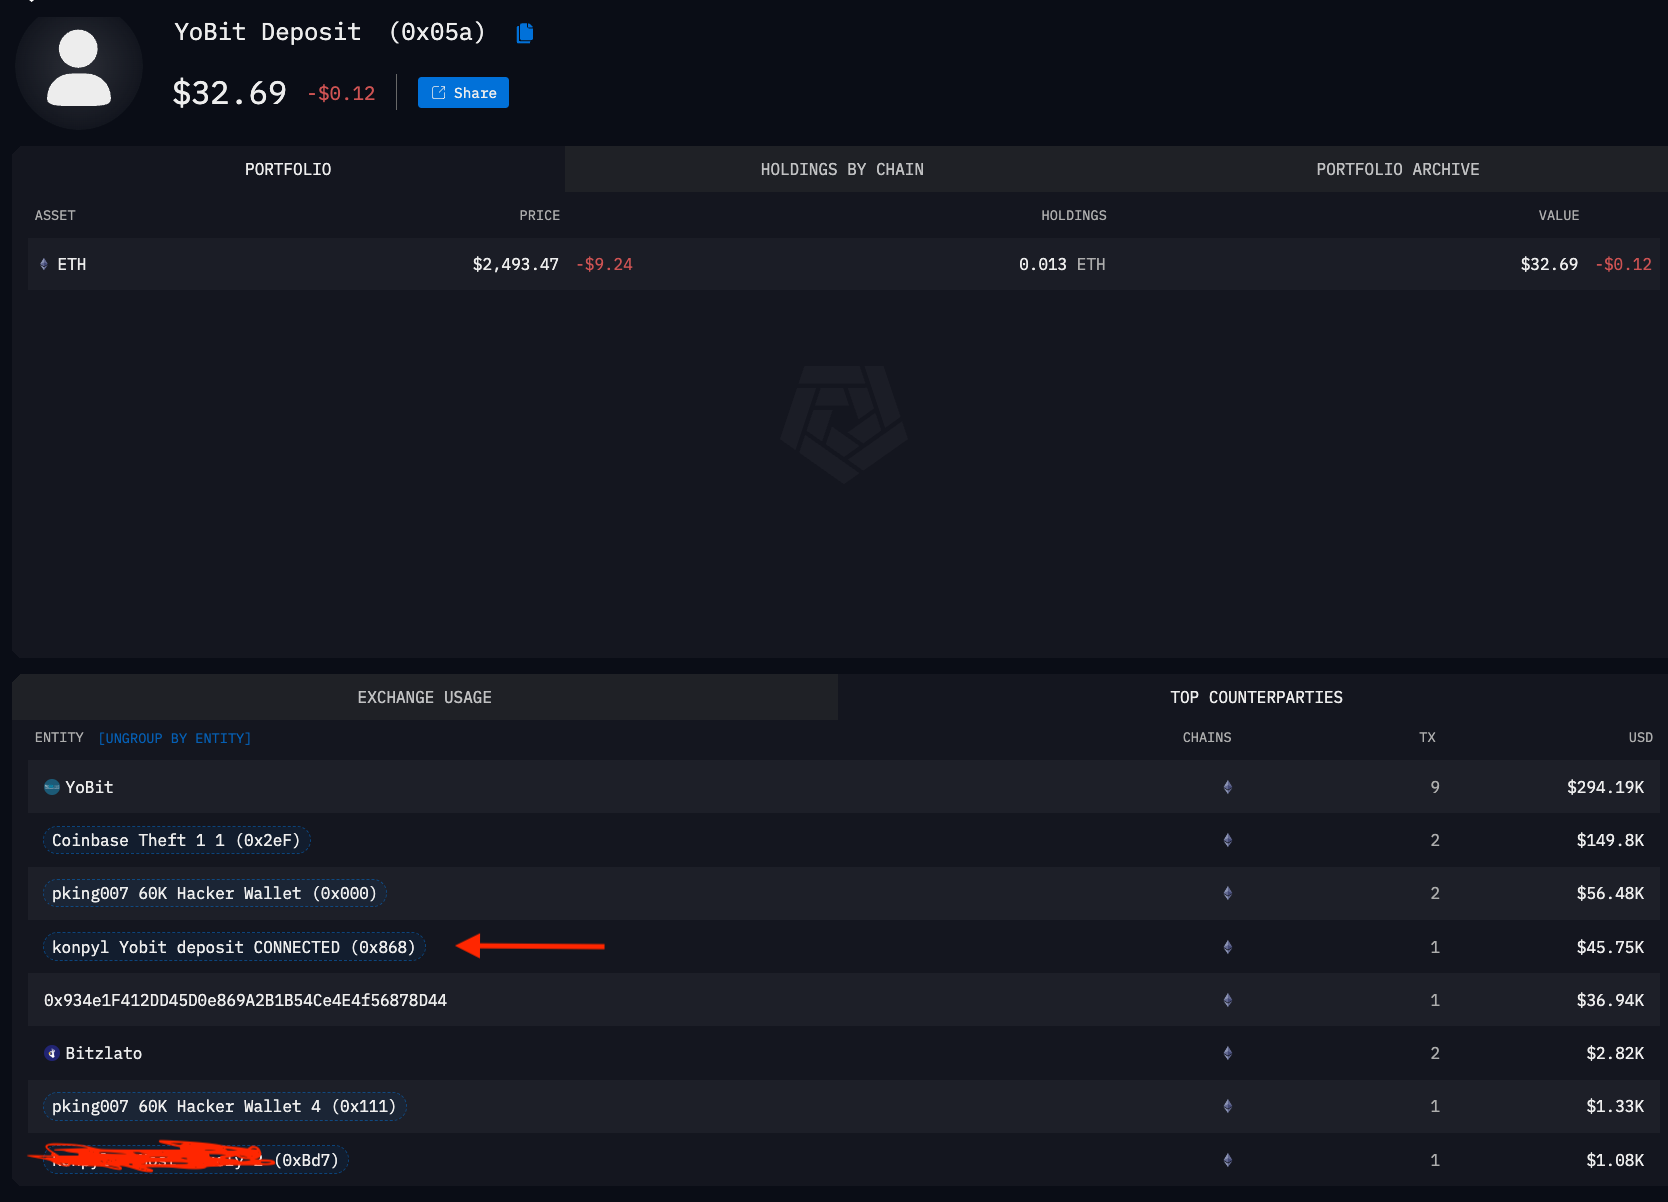Click the Bitzlato logo icon

[52, 1053]
